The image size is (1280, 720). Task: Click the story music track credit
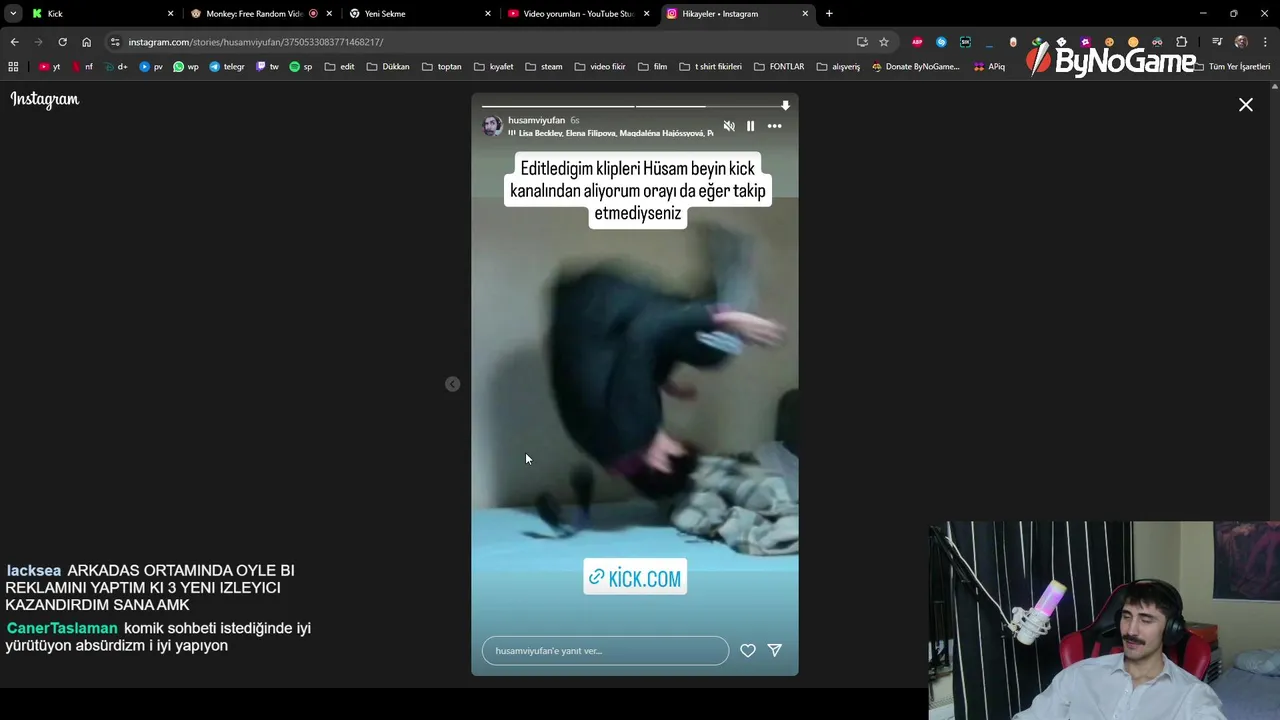tap(611, 133)
